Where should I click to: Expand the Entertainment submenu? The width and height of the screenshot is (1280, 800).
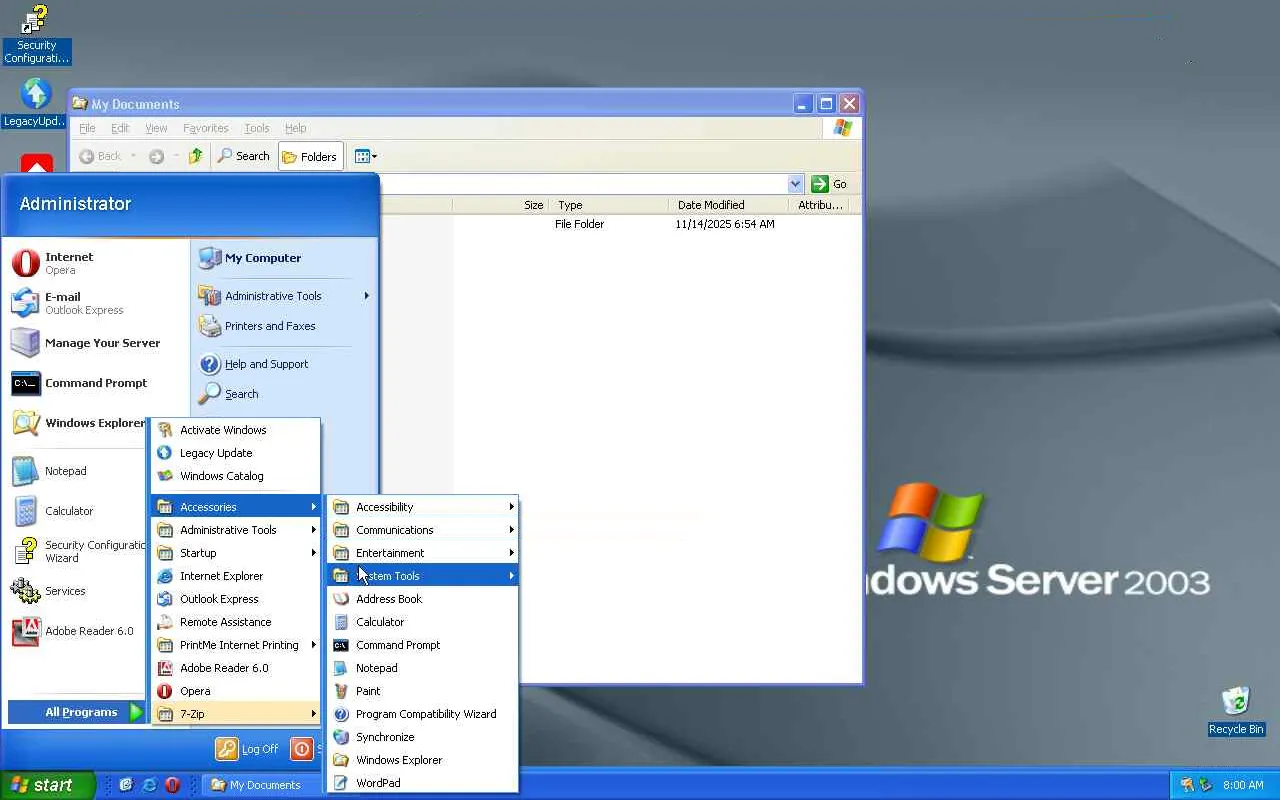[x=423, y=553]
